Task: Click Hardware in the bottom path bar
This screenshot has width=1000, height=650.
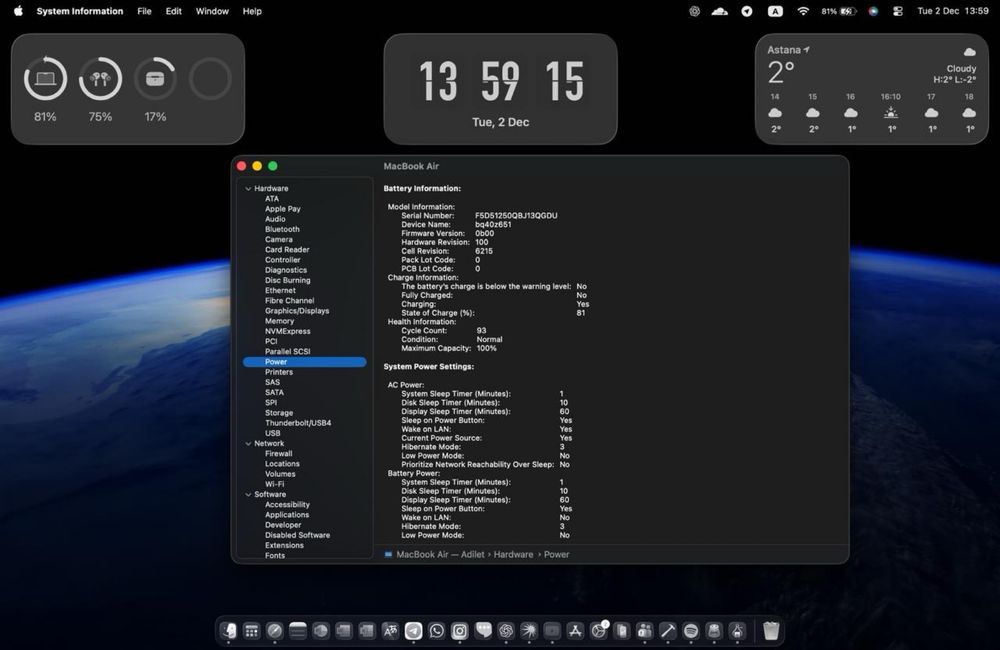Action: pos(513,554)
